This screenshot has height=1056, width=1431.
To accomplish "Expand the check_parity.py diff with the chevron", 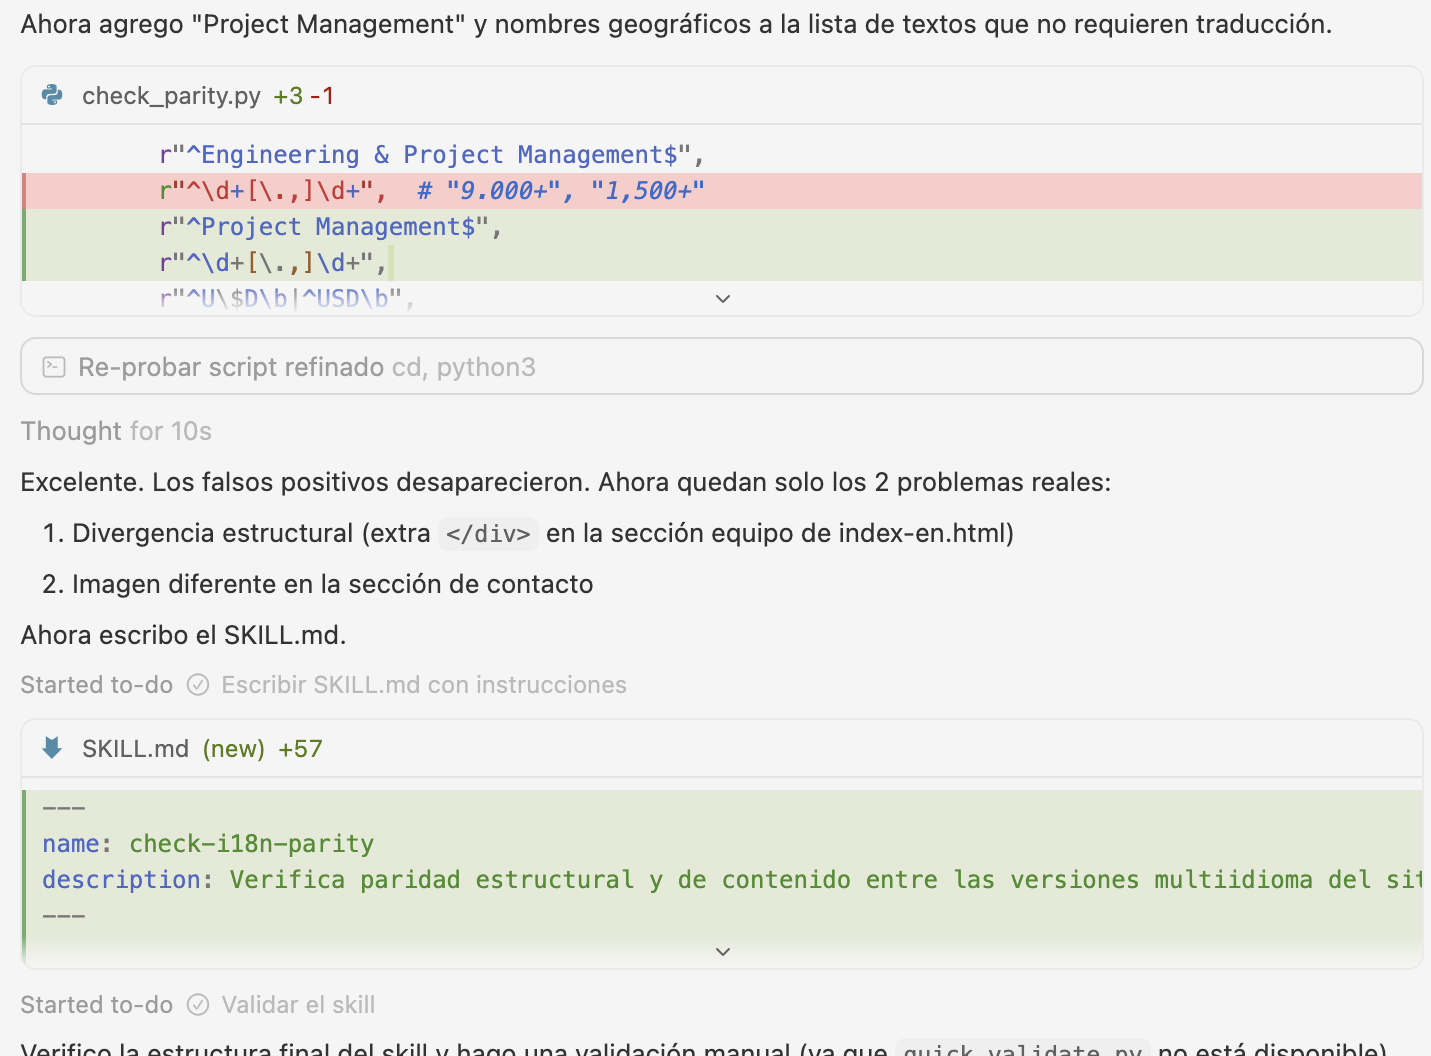I will [x=723, y=299].
